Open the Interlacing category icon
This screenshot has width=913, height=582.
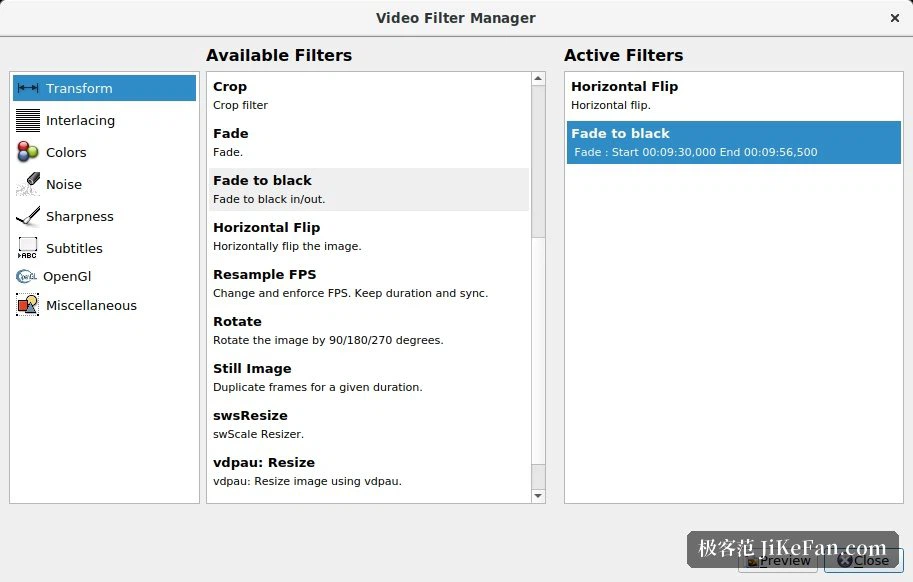(28, 120)
